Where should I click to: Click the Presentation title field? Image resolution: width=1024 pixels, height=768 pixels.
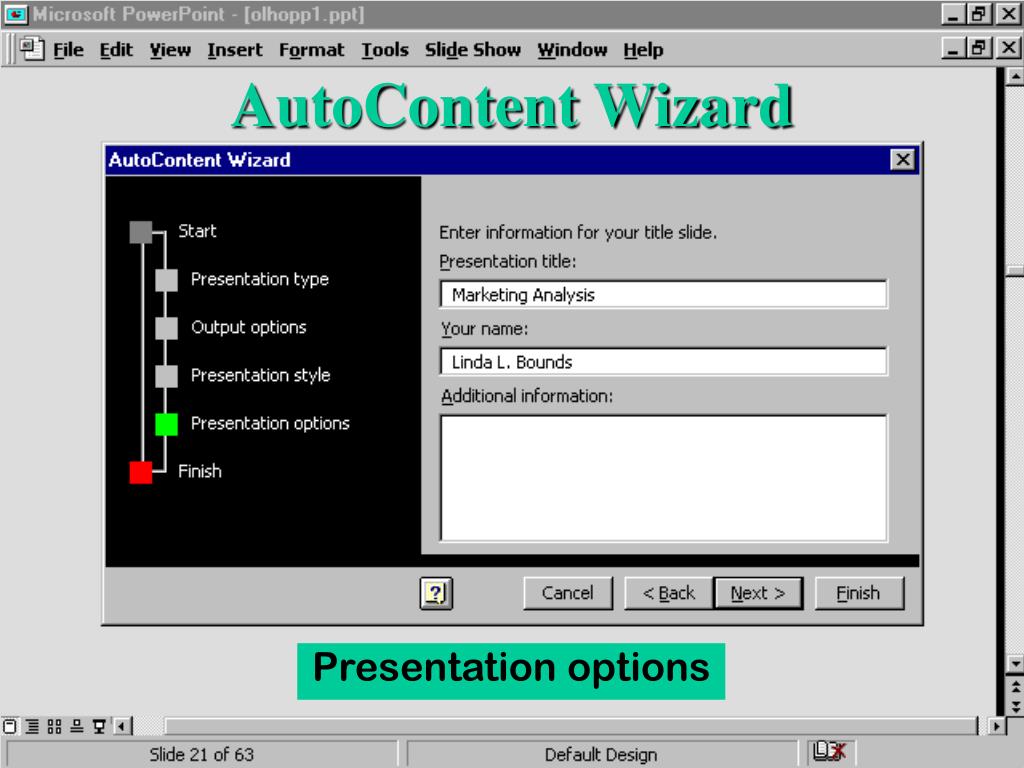664,295
